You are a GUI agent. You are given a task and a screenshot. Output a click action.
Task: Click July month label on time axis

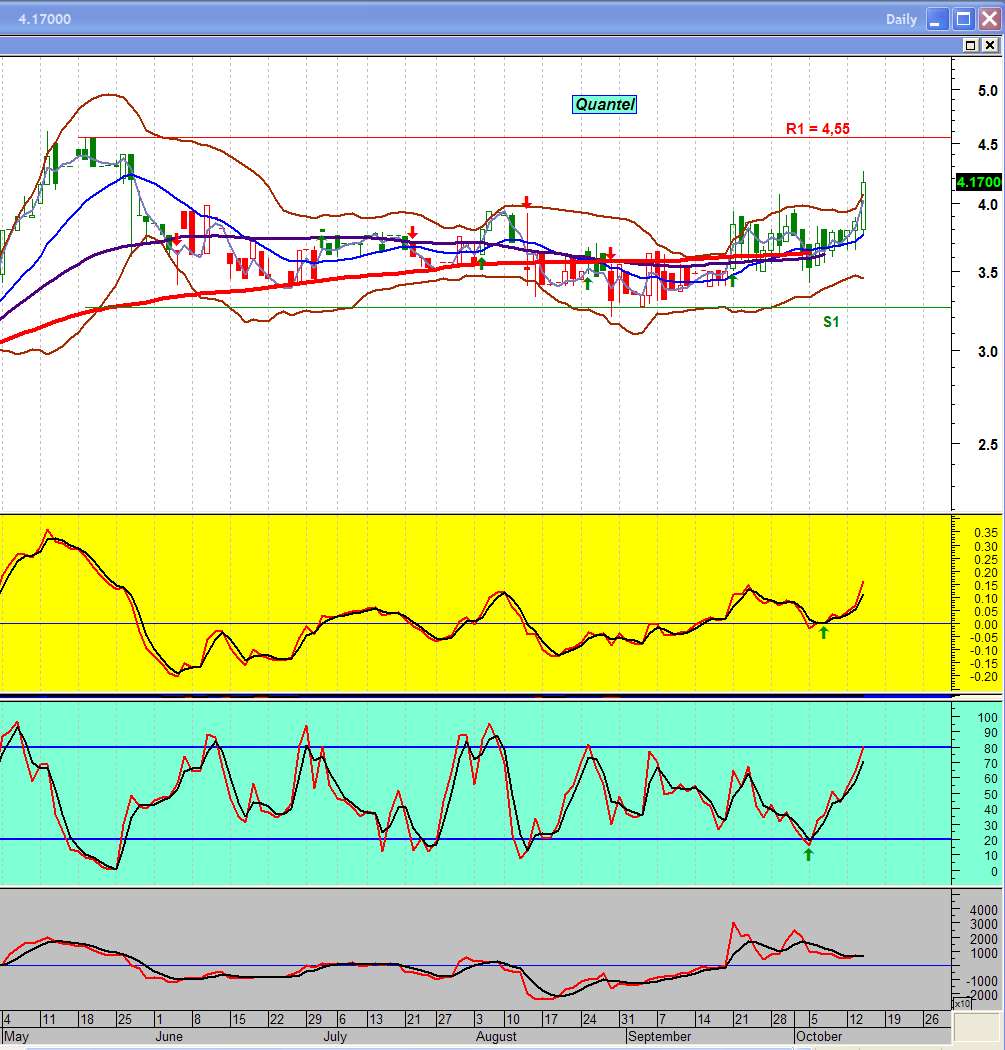(335, 1037)
